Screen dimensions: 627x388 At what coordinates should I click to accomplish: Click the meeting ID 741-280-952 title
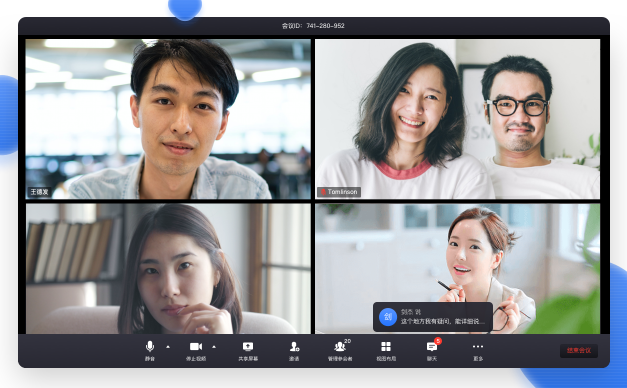[313, 26]
